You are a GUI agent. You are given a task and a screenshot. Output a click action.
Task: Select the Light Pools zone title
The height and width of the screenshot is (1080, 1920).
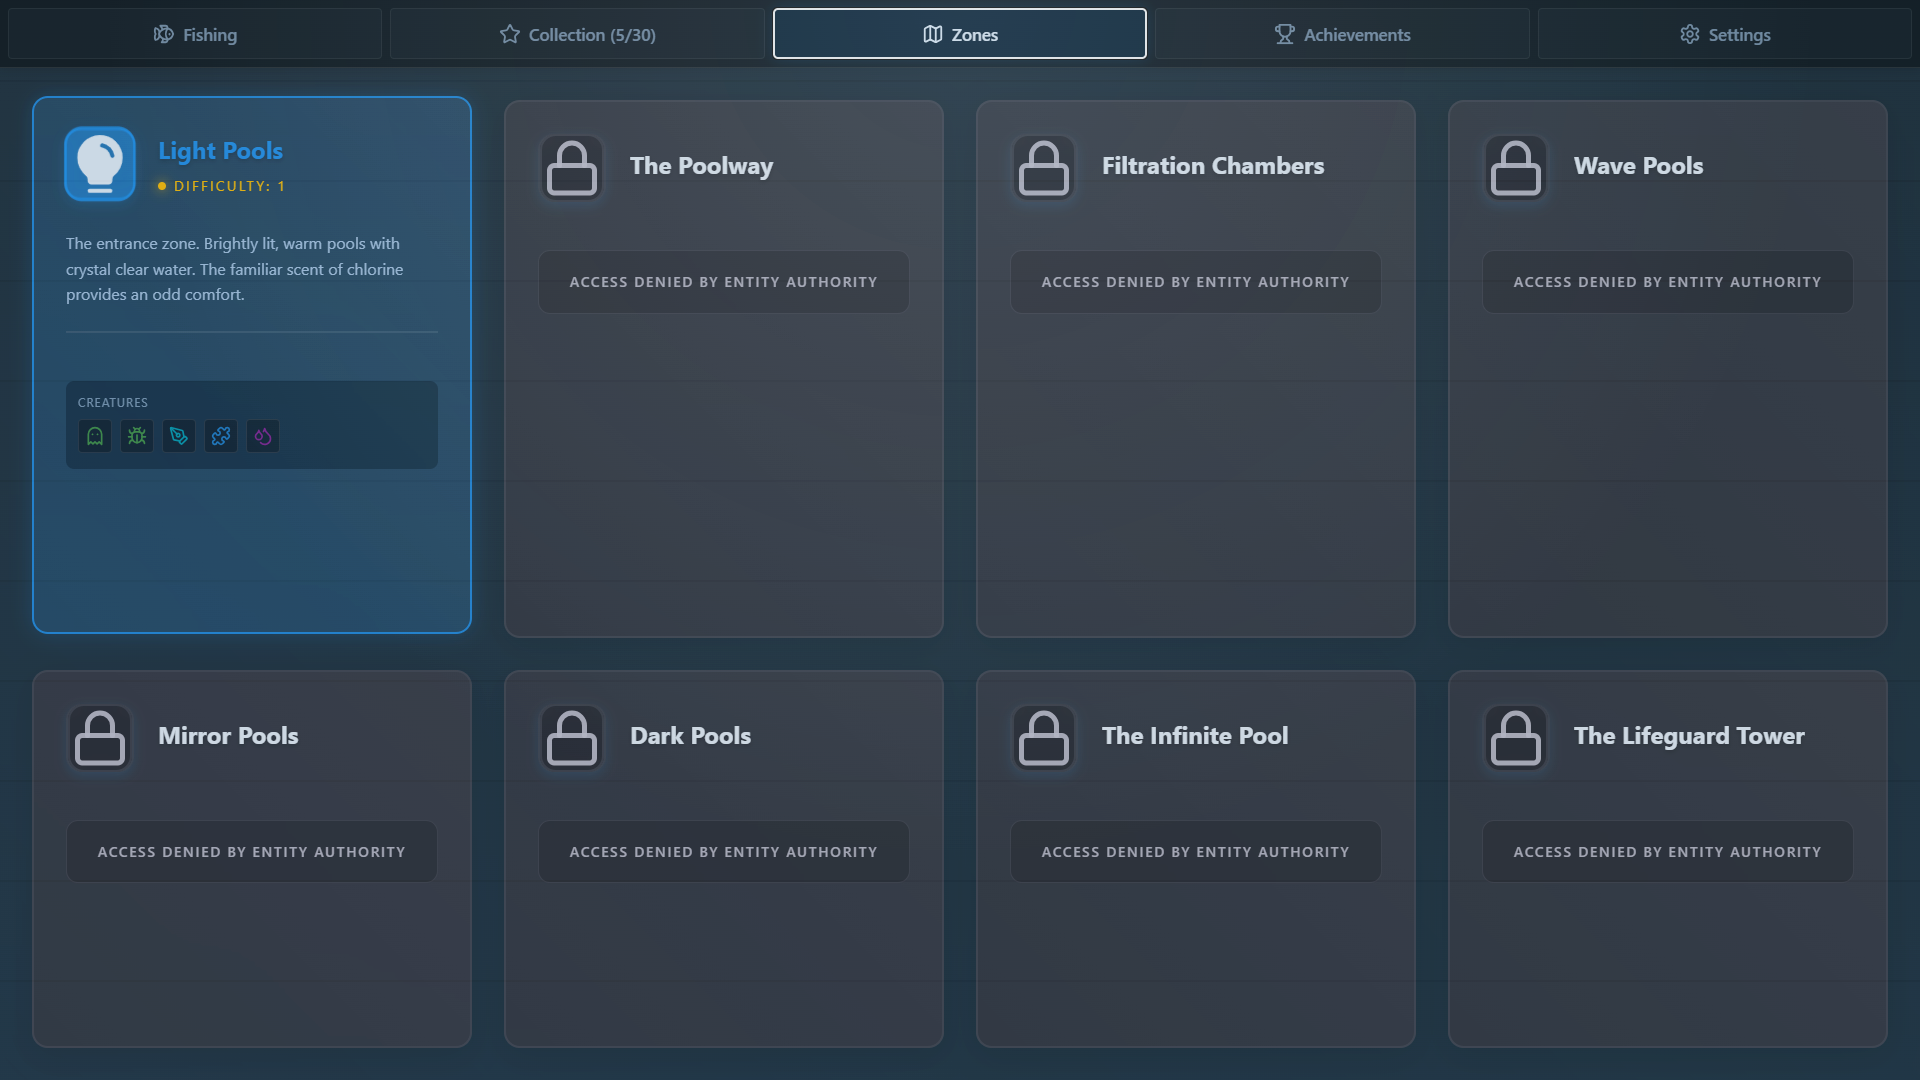pos(220,151)
